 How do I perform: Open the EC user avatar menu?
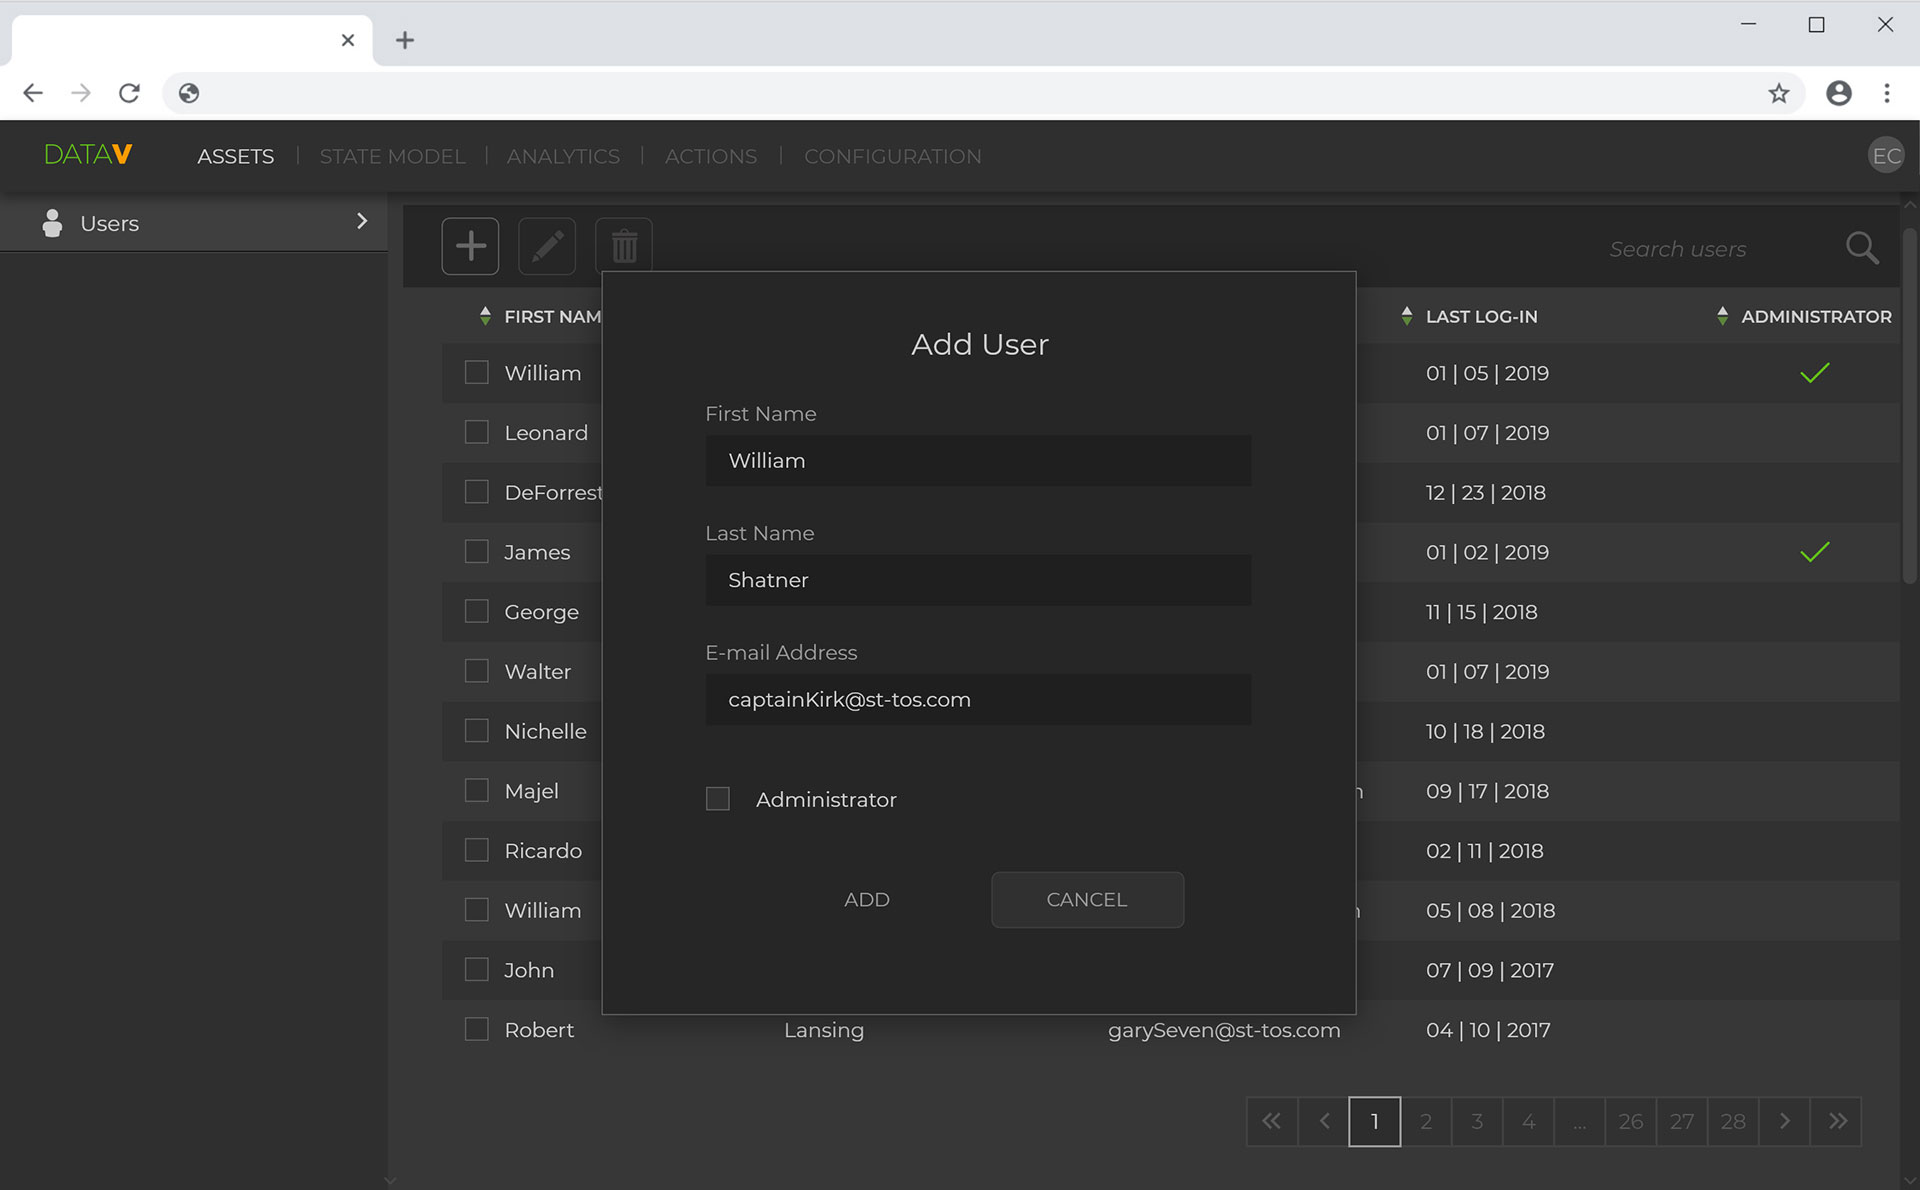[x=1886, y=156]
